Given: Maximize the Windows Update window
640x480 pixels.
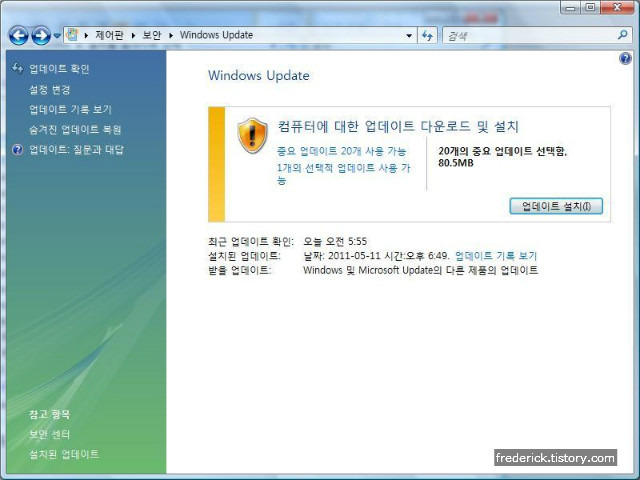Looking at the screenshot, I should (x=591, y=8).
